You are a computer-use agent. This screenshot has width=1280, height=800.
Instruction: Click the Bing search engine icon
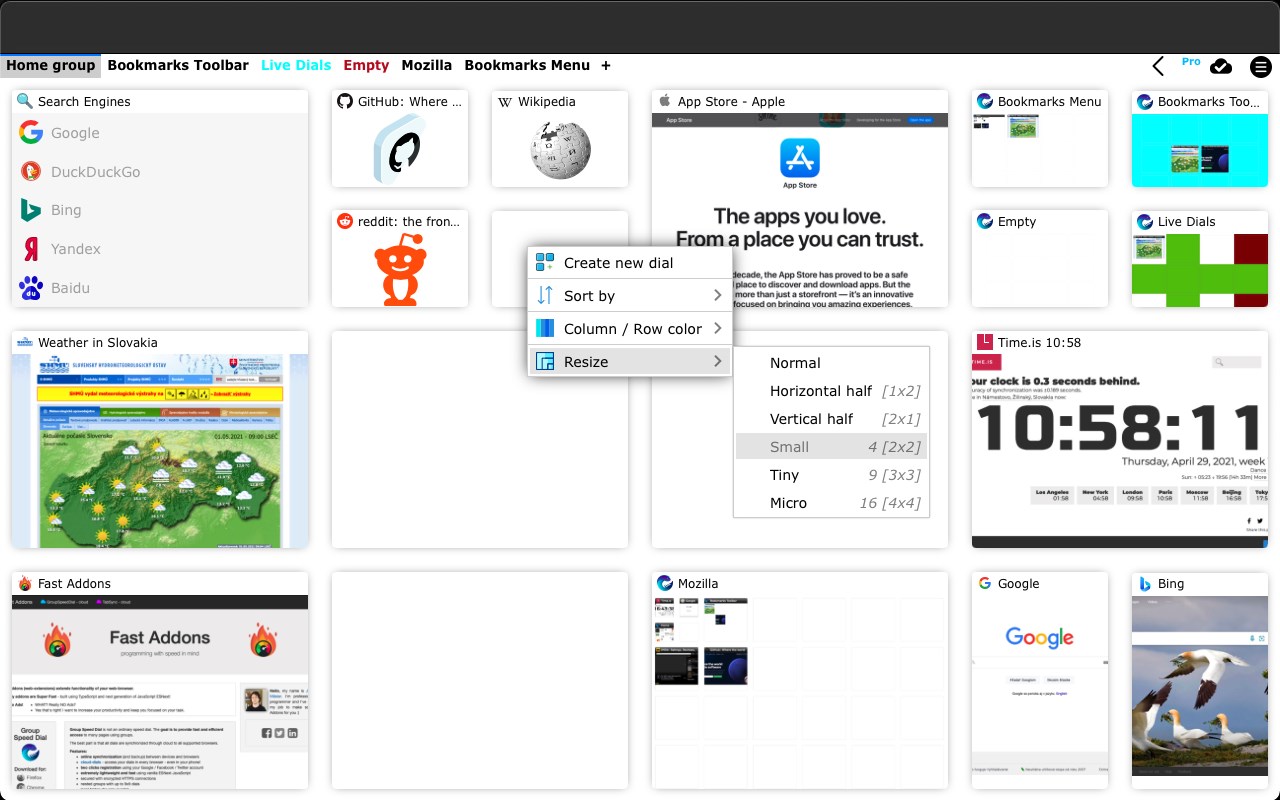pos(30,210)
